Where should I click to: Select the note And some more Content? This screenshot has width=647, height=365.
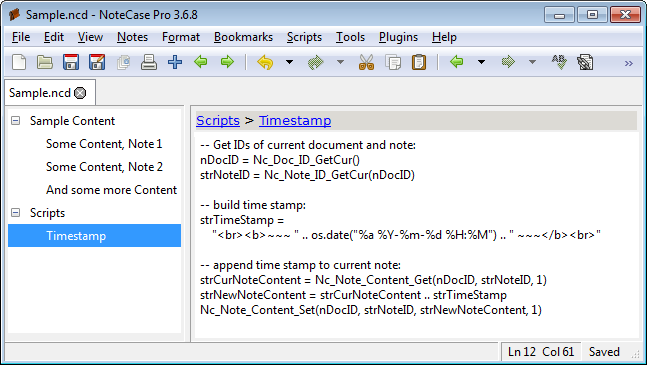click(111, 190)
